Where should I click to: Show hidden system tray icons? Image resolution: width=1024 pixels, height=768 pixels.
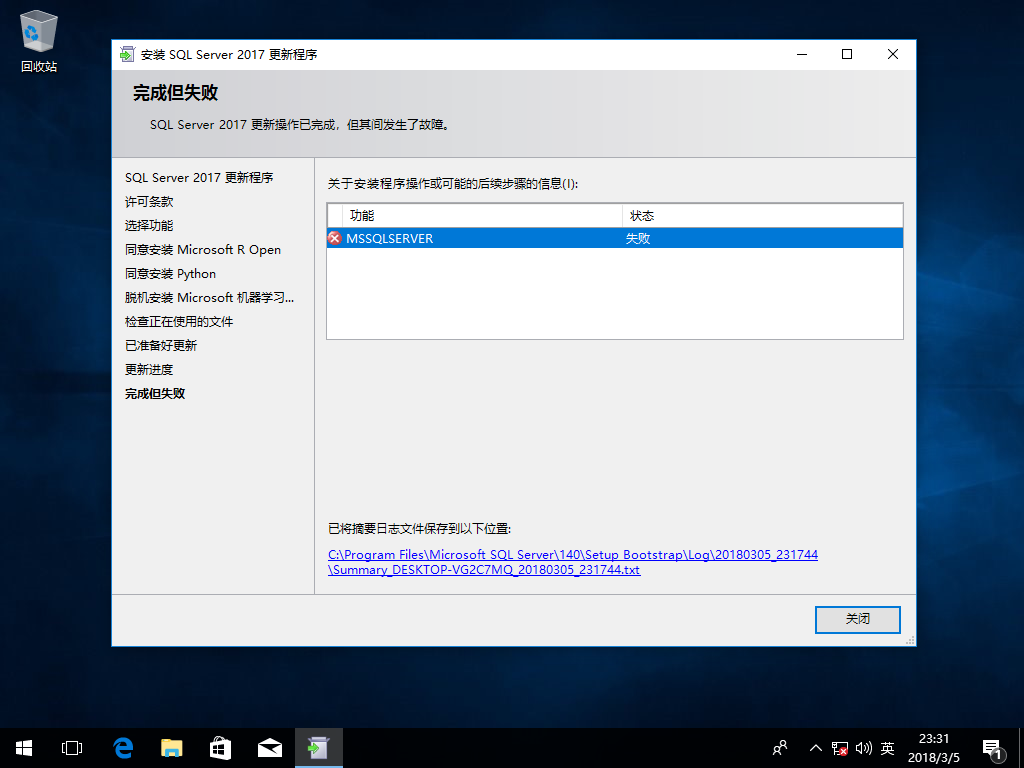coord(816,748)
